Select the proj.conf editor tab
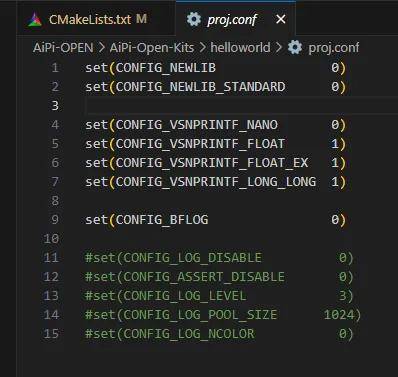The height and width of the screenshot is (377, 398). click(235, 18)
